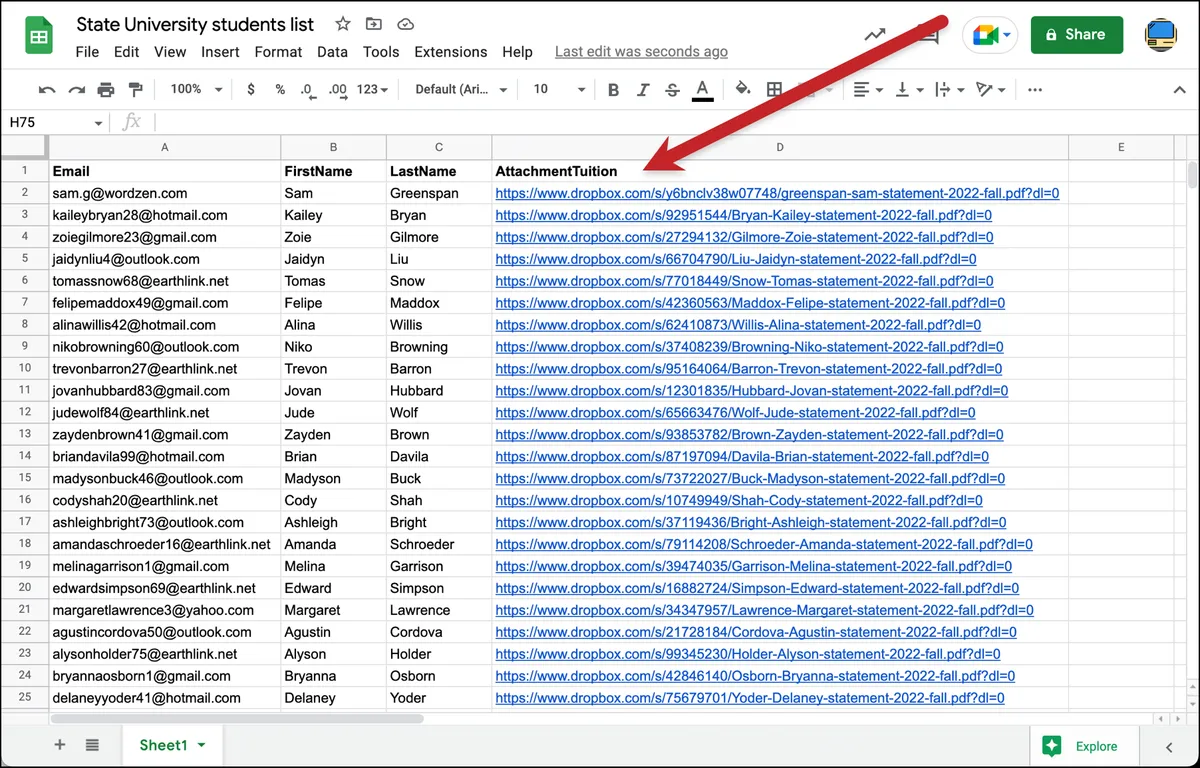Open the Format menu

(x=278, y=52)
